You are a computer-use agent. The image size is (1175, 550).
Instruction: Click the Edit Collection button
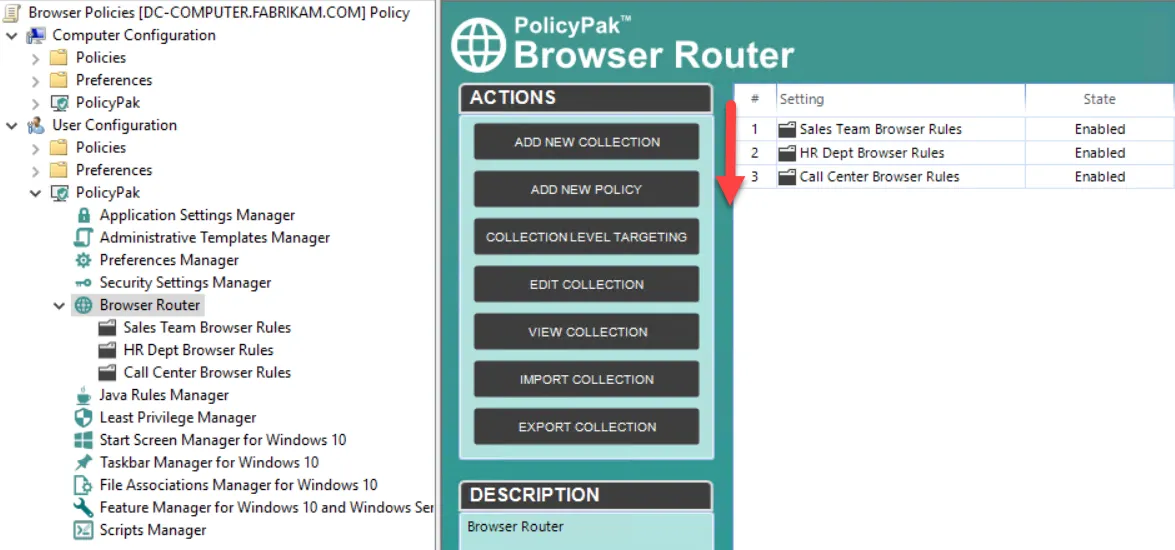tap(587, 285)
